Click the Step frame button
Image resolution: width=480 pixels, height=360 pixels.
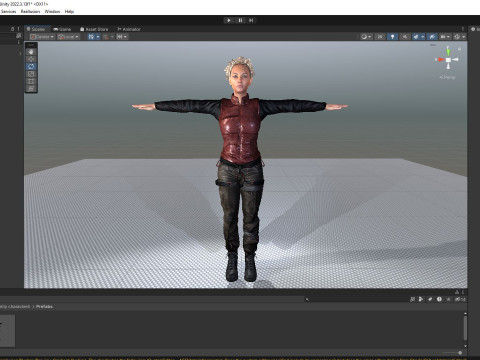(251, 20)
